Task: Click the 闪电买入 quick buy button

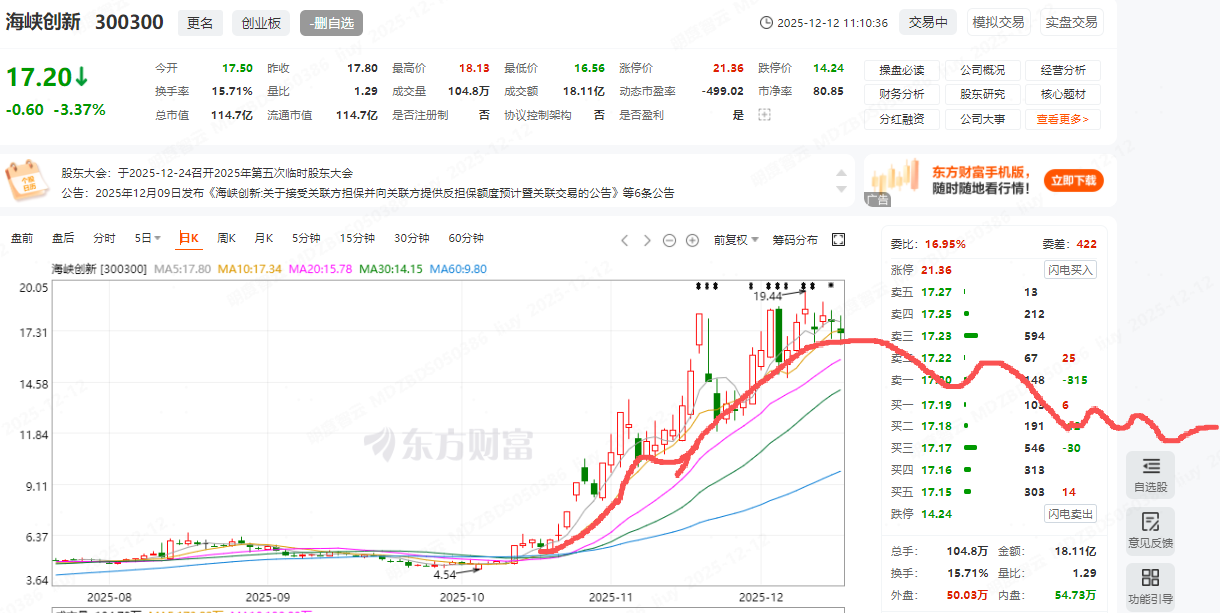Action: 1071,270
